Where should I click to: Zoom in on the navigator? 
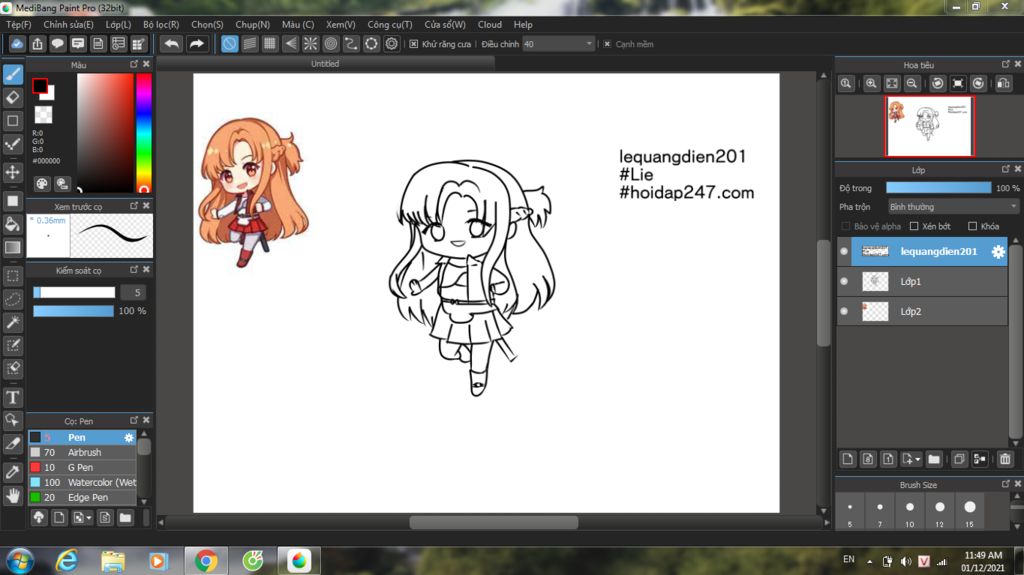click(871, 84)
